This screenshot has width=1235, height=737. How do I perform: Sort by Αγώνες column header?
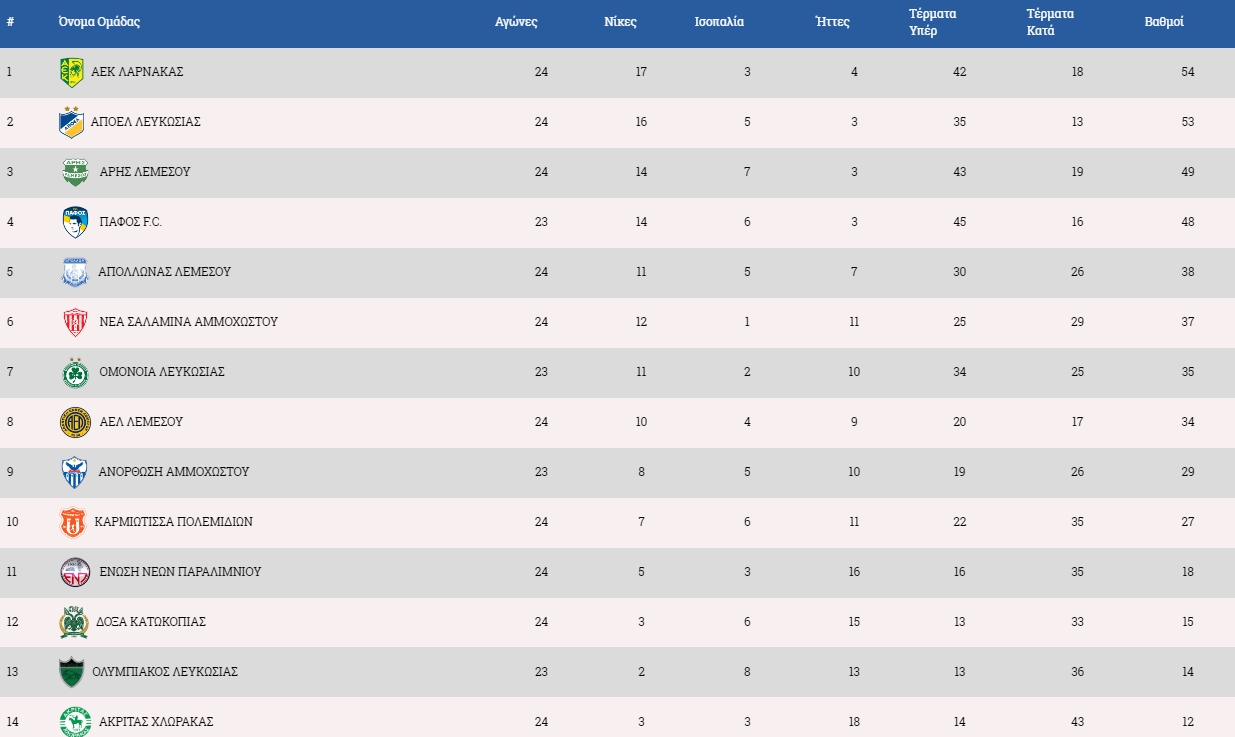tap(516, 22)
